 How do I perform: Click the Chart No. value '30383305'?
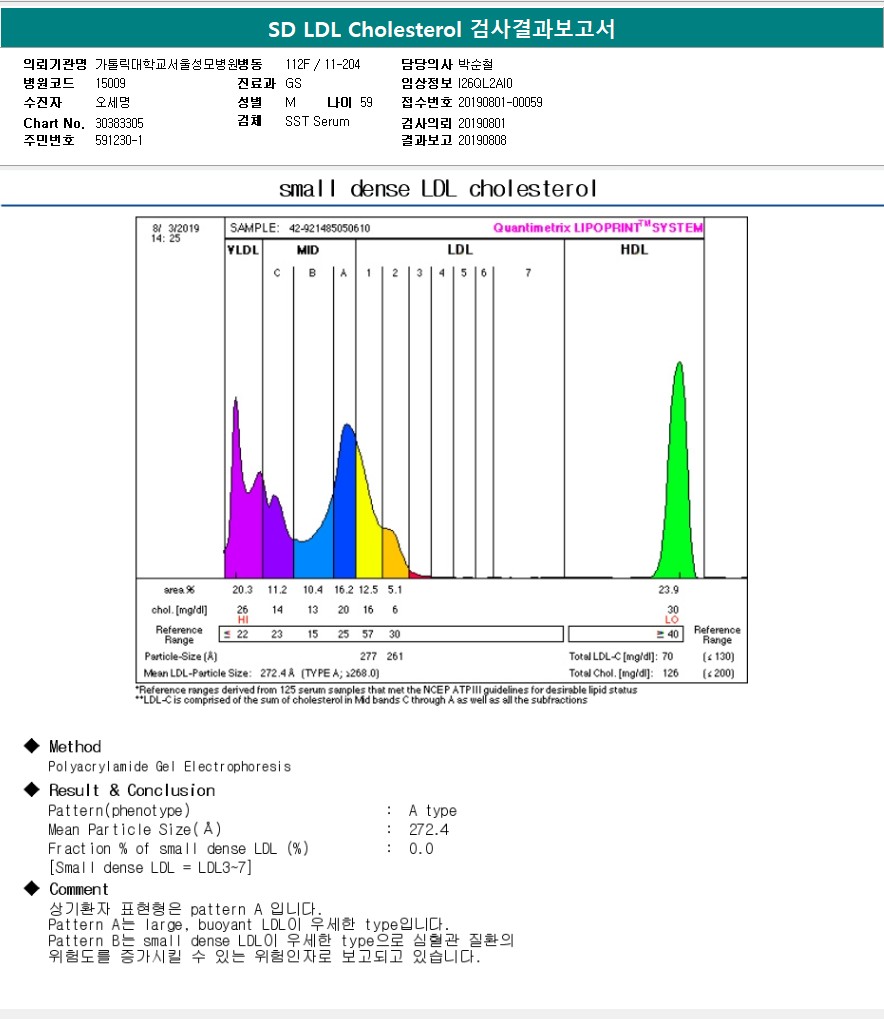119,123
